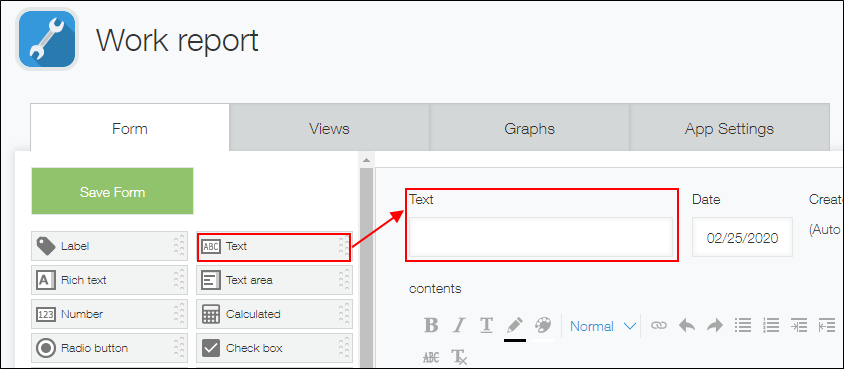Select the Text field ABC icon
Image resolution: width=844 pixels, height=369 pixels.
pos(210,246)
